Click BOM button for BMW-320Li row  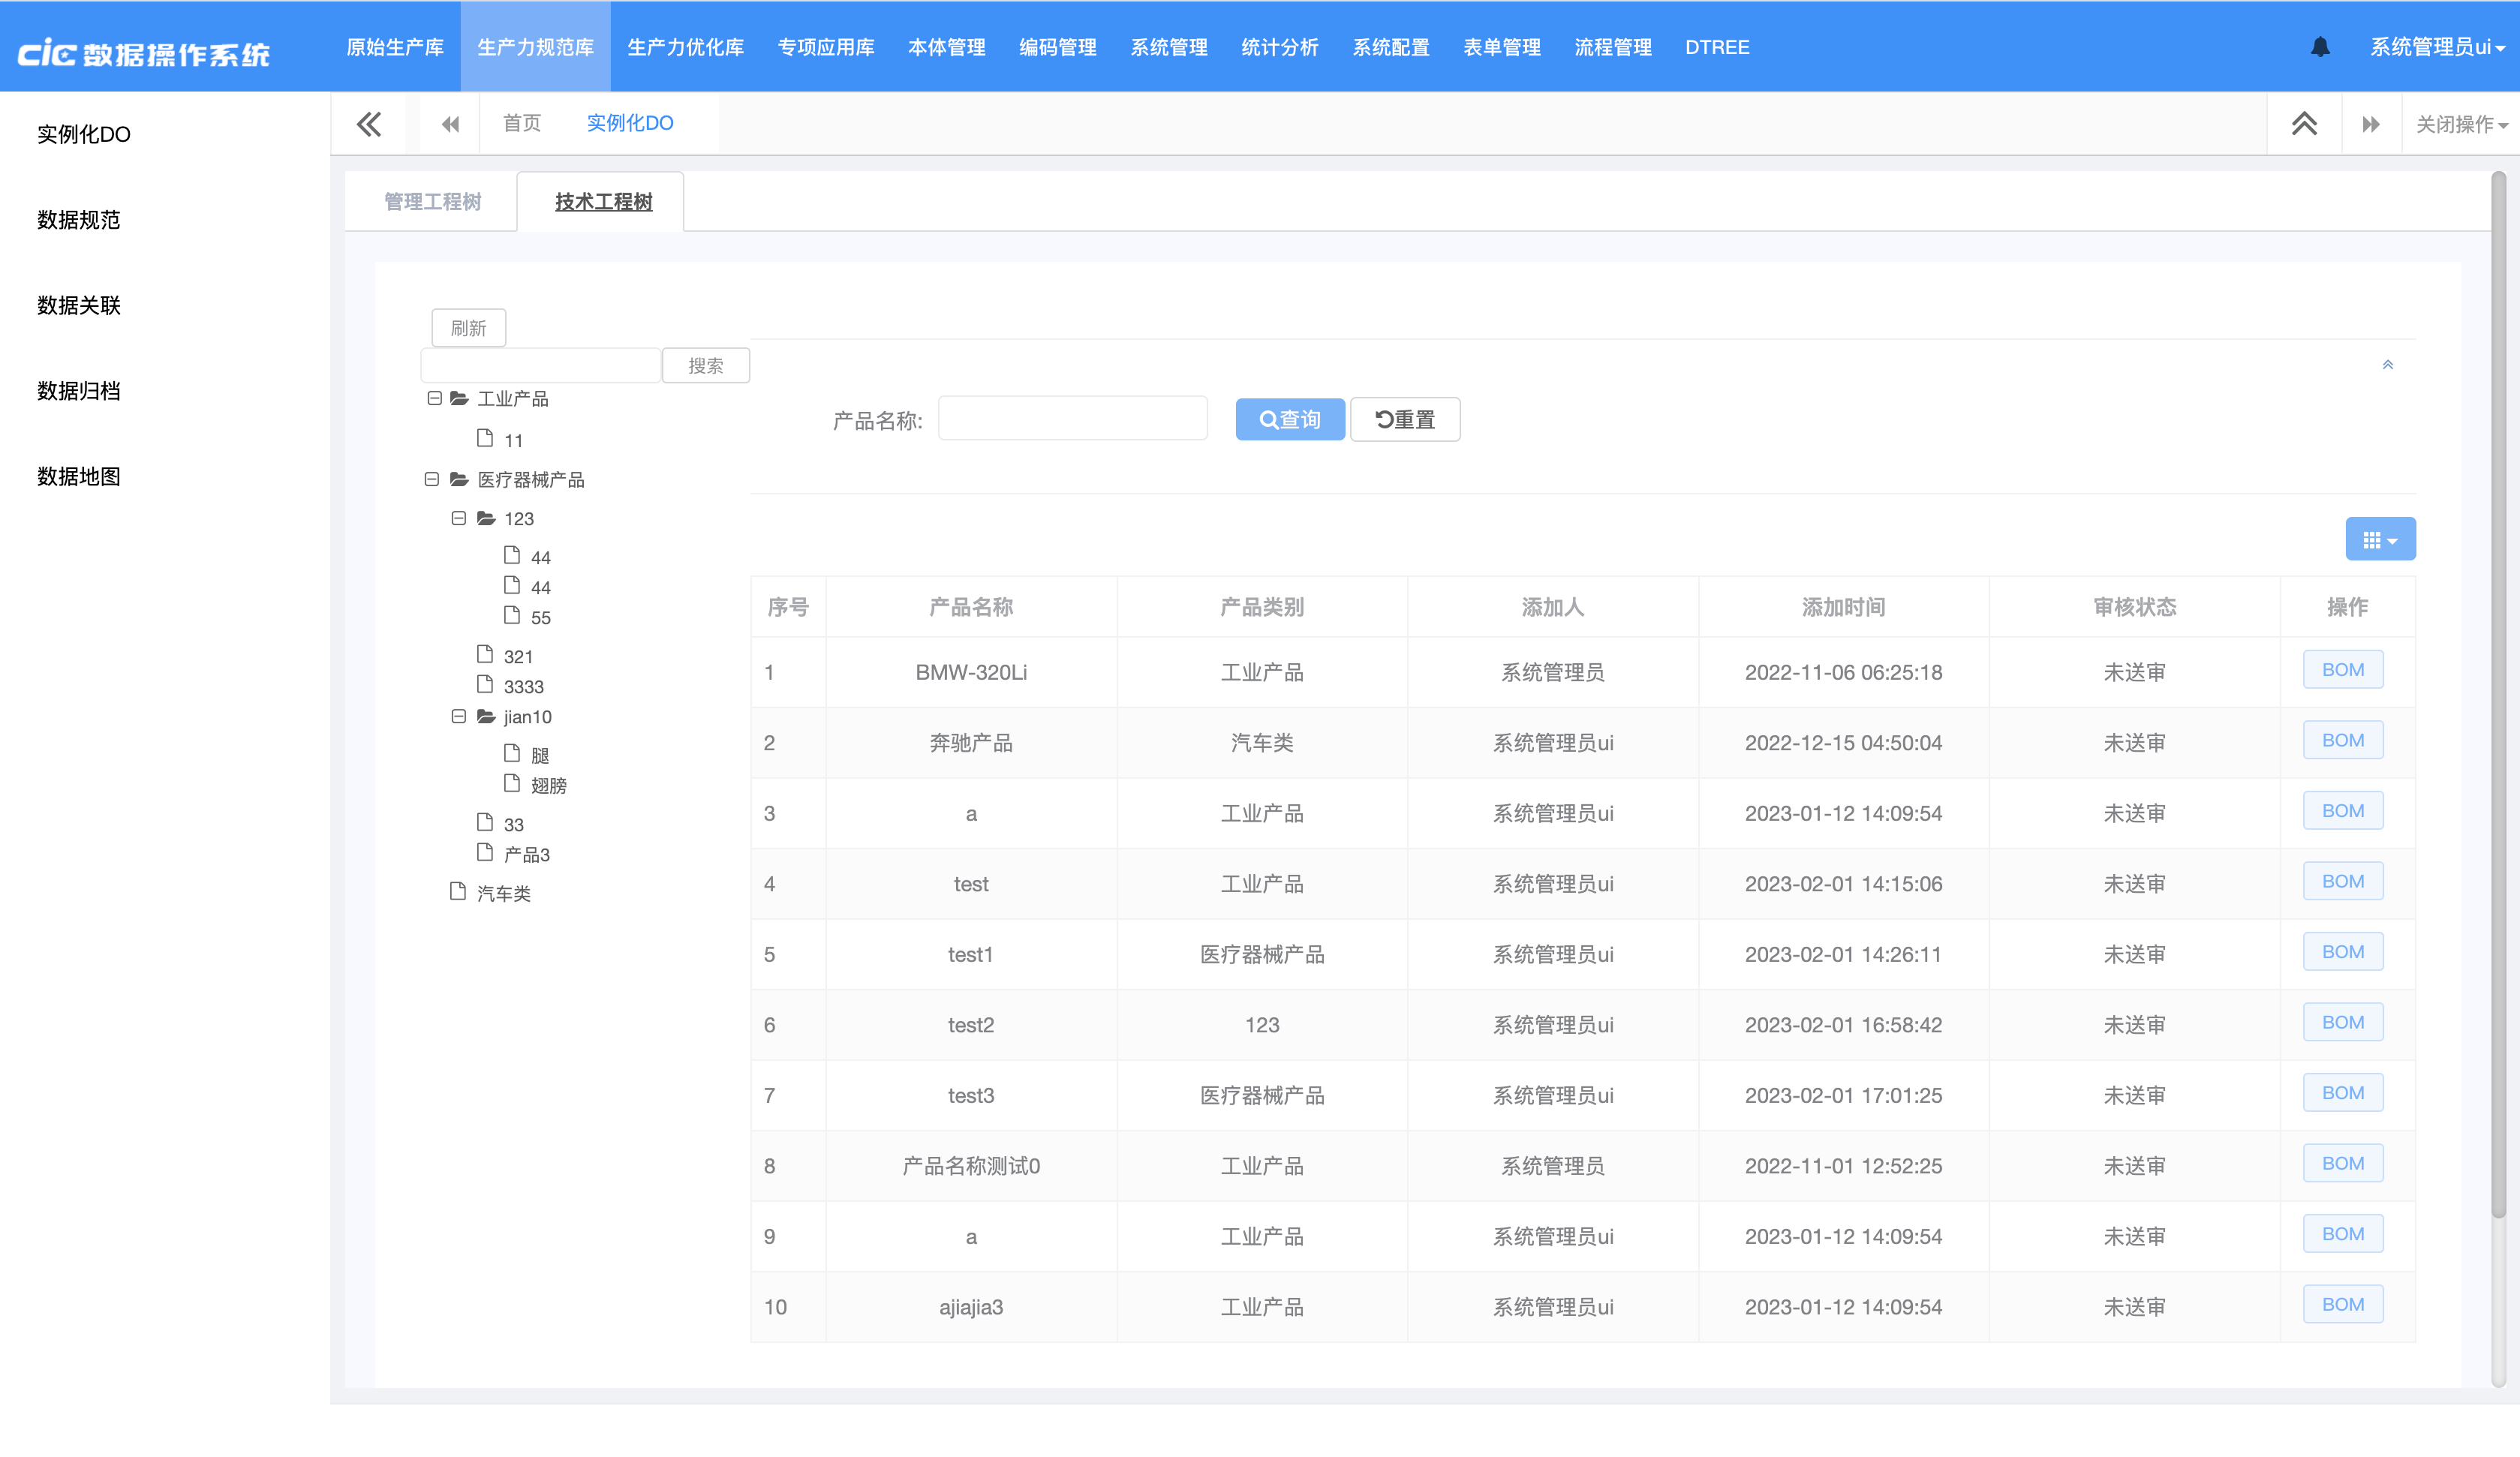[x=2342, y=670]
